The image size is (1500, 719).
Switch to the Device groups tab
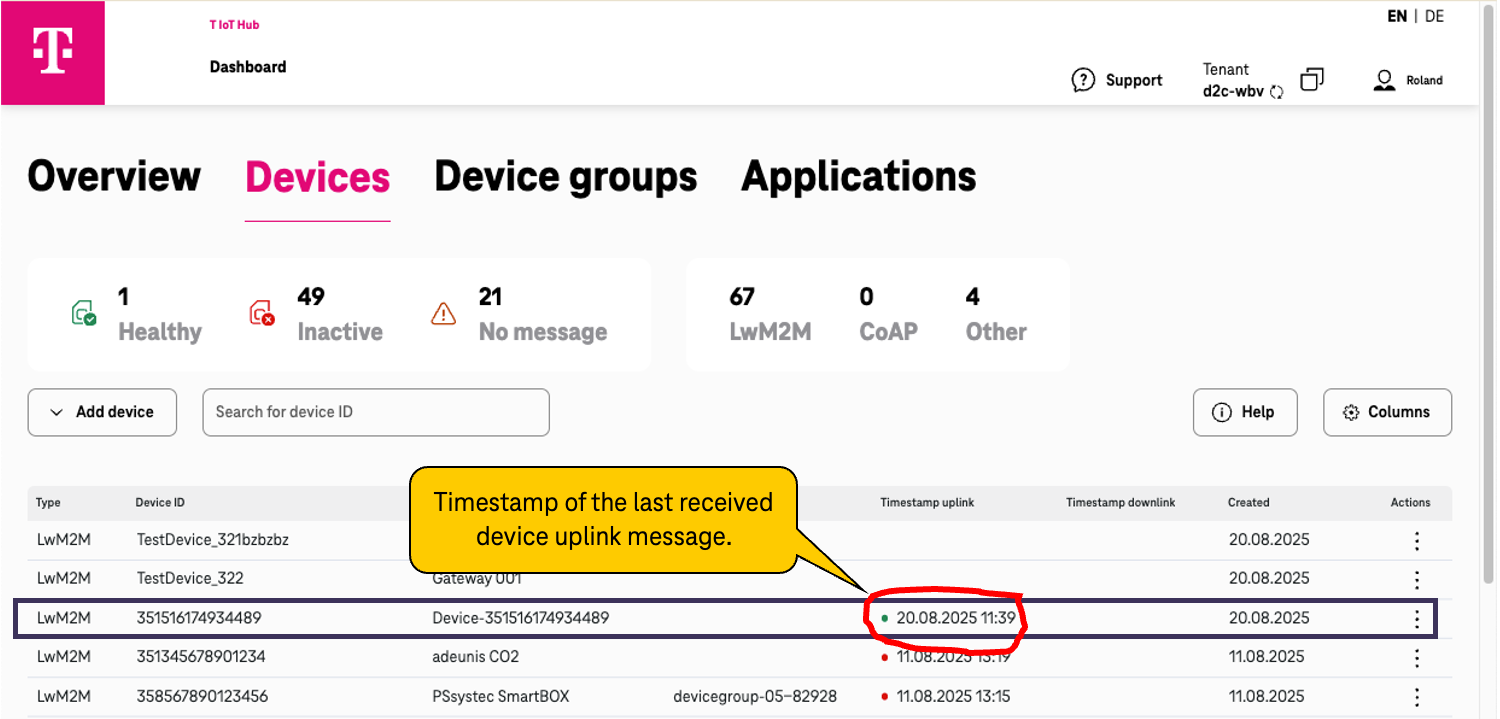(565, 176)
